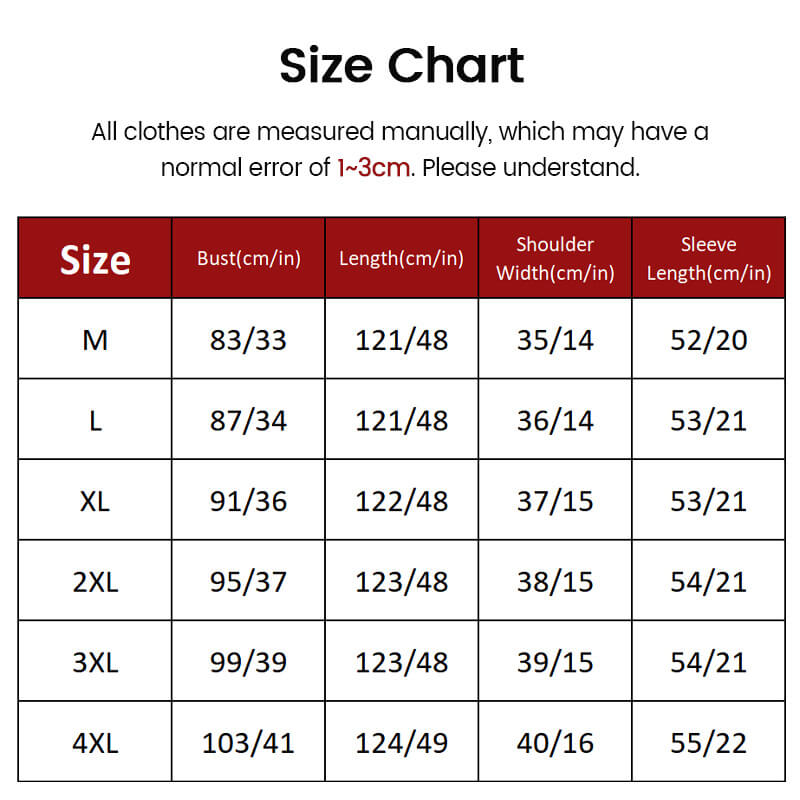
Task: Select the 4XL size row label
Action: coord(95,743)
